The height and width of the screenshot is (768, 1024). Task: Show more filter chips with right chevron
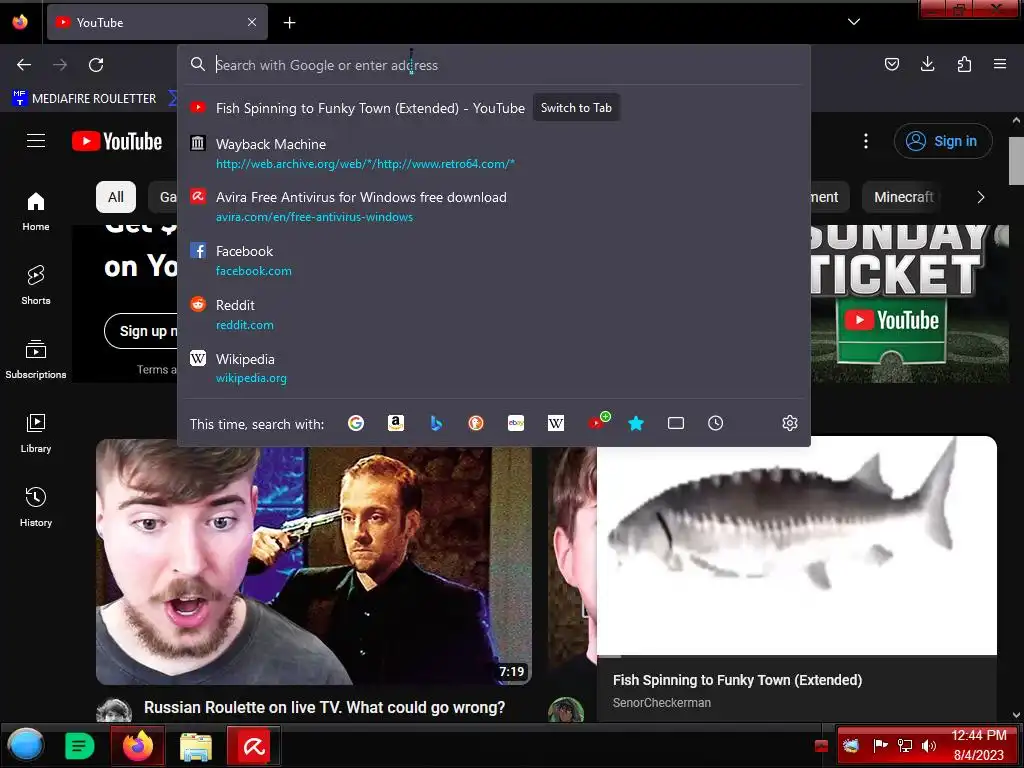tap(980, 197)
